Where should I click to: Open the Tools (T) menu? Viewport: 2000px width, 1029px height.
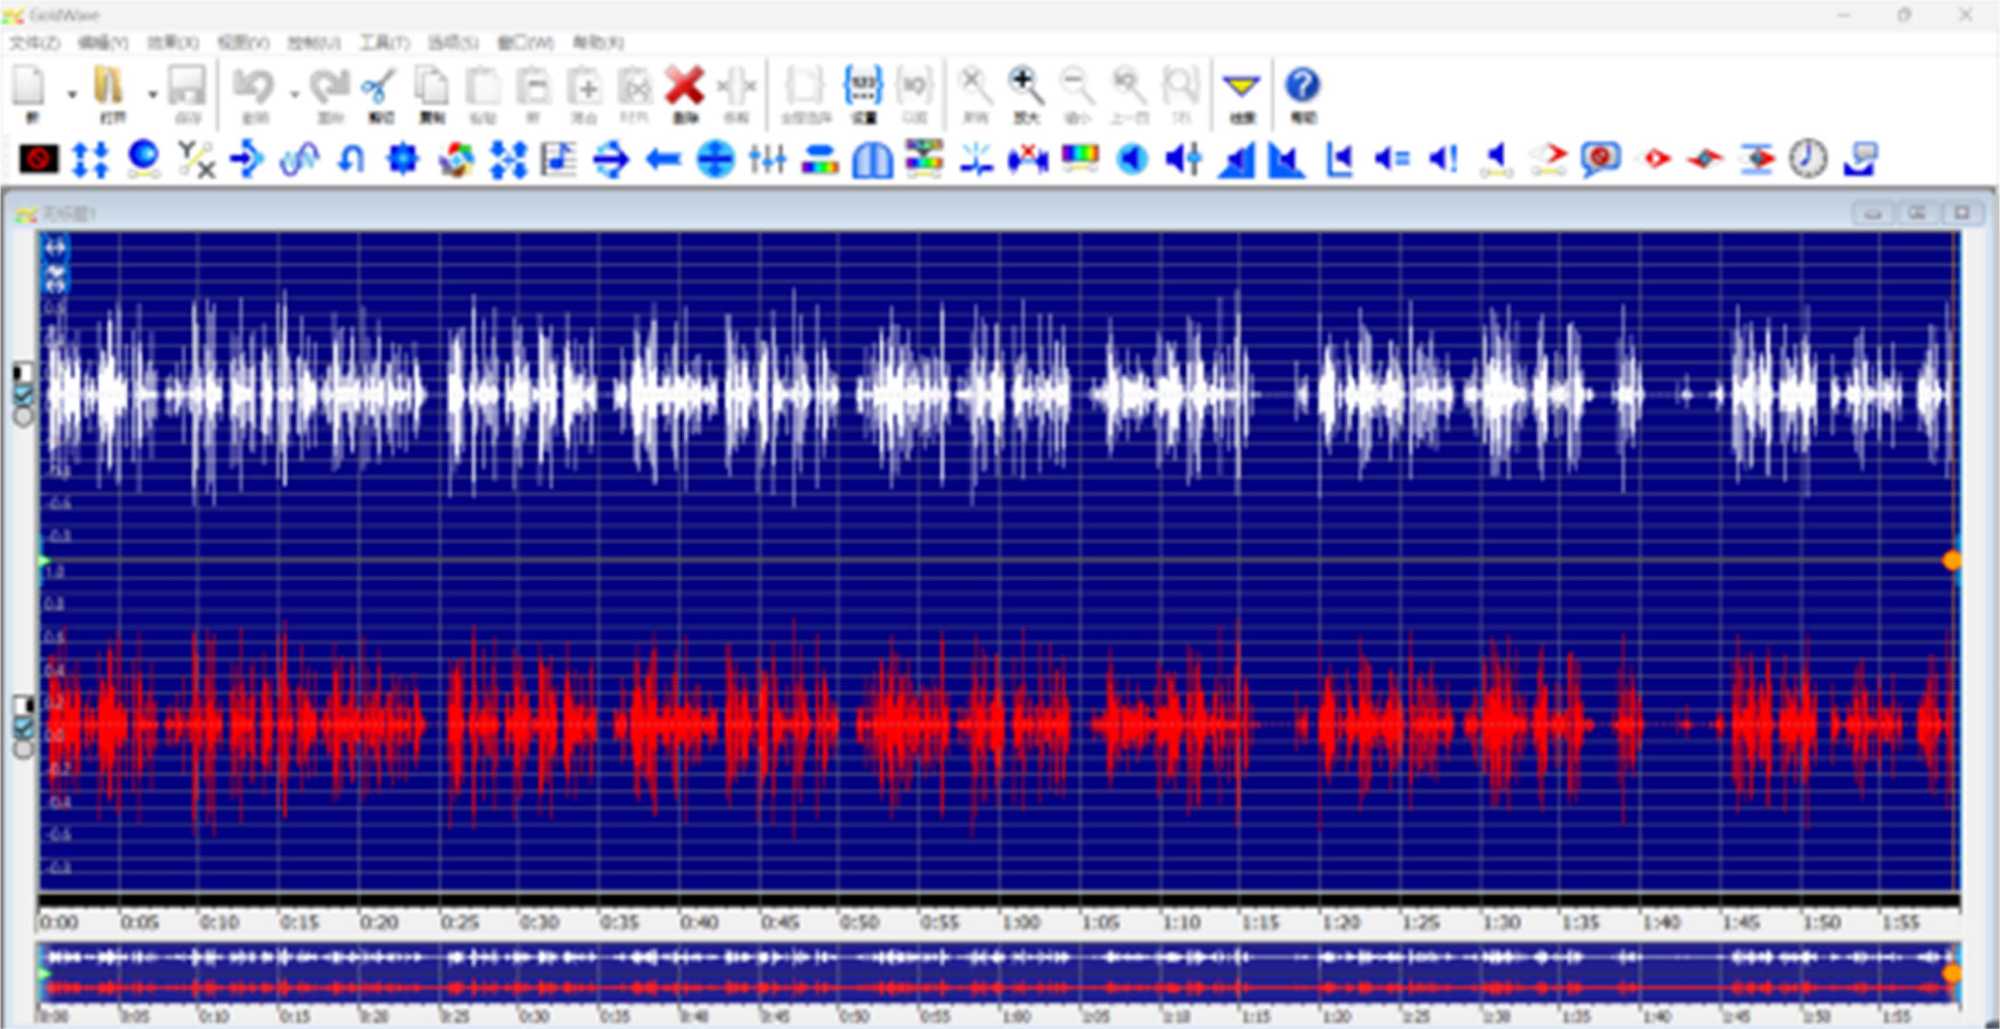click(x=385, y=42)
